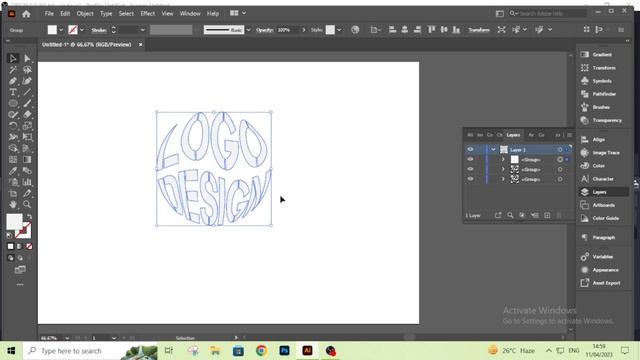The height and width of the screenshot is (360, 640).
Task: Click Horizontal Align Center in control bar
Action: click(x=404, y=30)
